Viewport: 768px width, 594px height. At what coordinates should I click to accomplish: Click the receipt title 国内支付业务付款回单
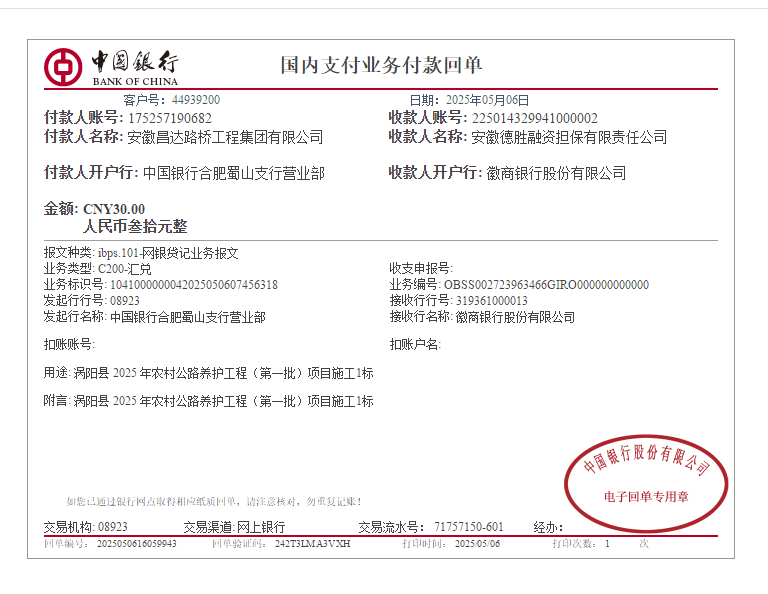click(x=381, y=66)
